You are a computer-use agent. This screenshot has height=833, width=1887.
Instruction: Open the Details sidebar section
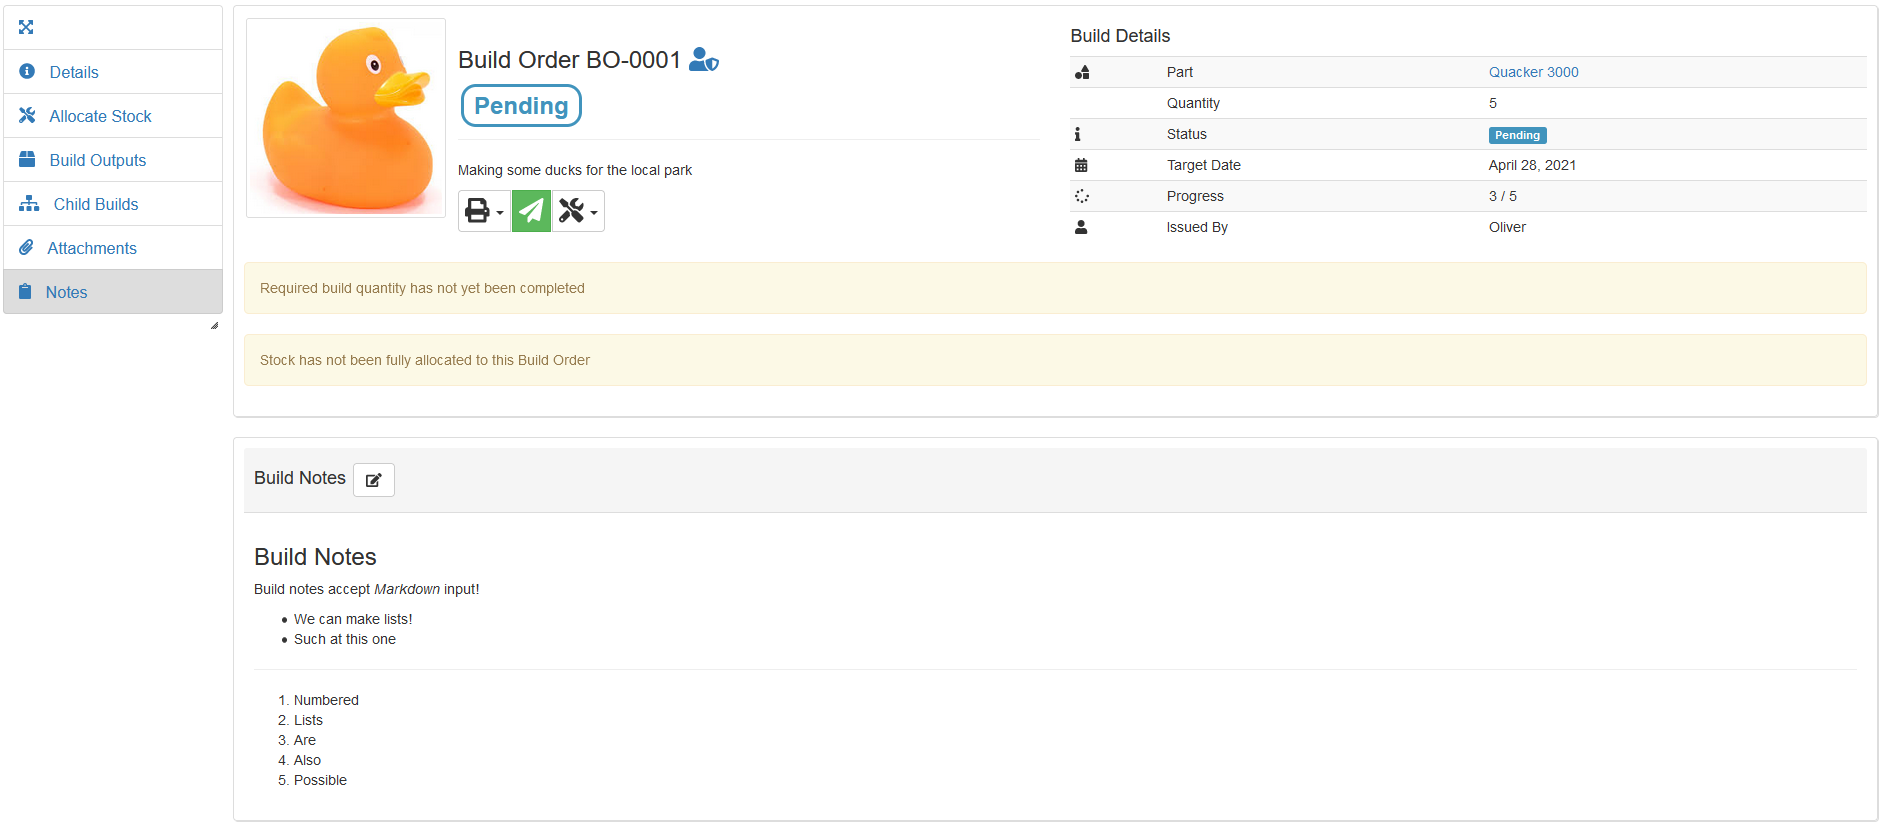click(73, 72)
